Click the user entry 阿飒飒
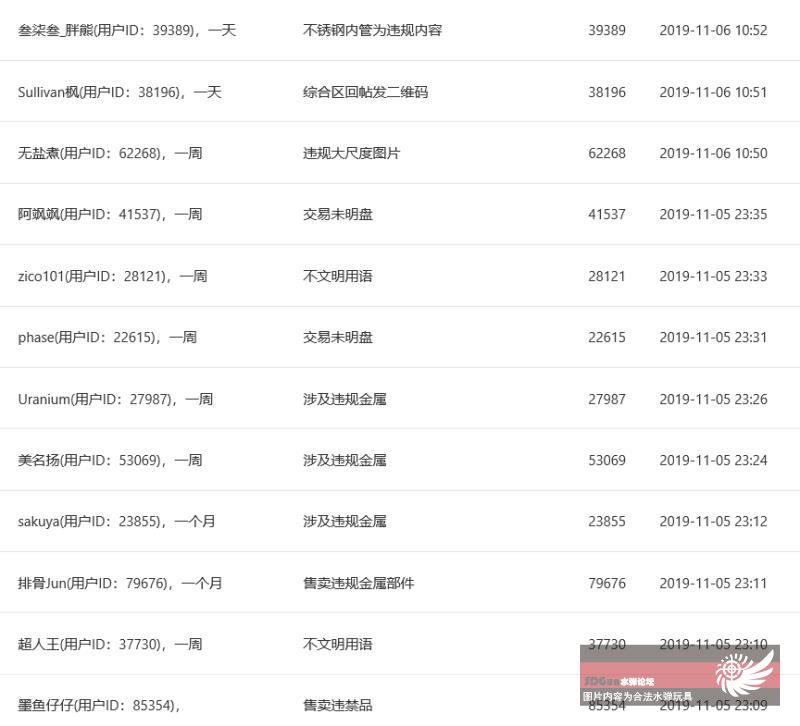 click(x=110, y=214)
